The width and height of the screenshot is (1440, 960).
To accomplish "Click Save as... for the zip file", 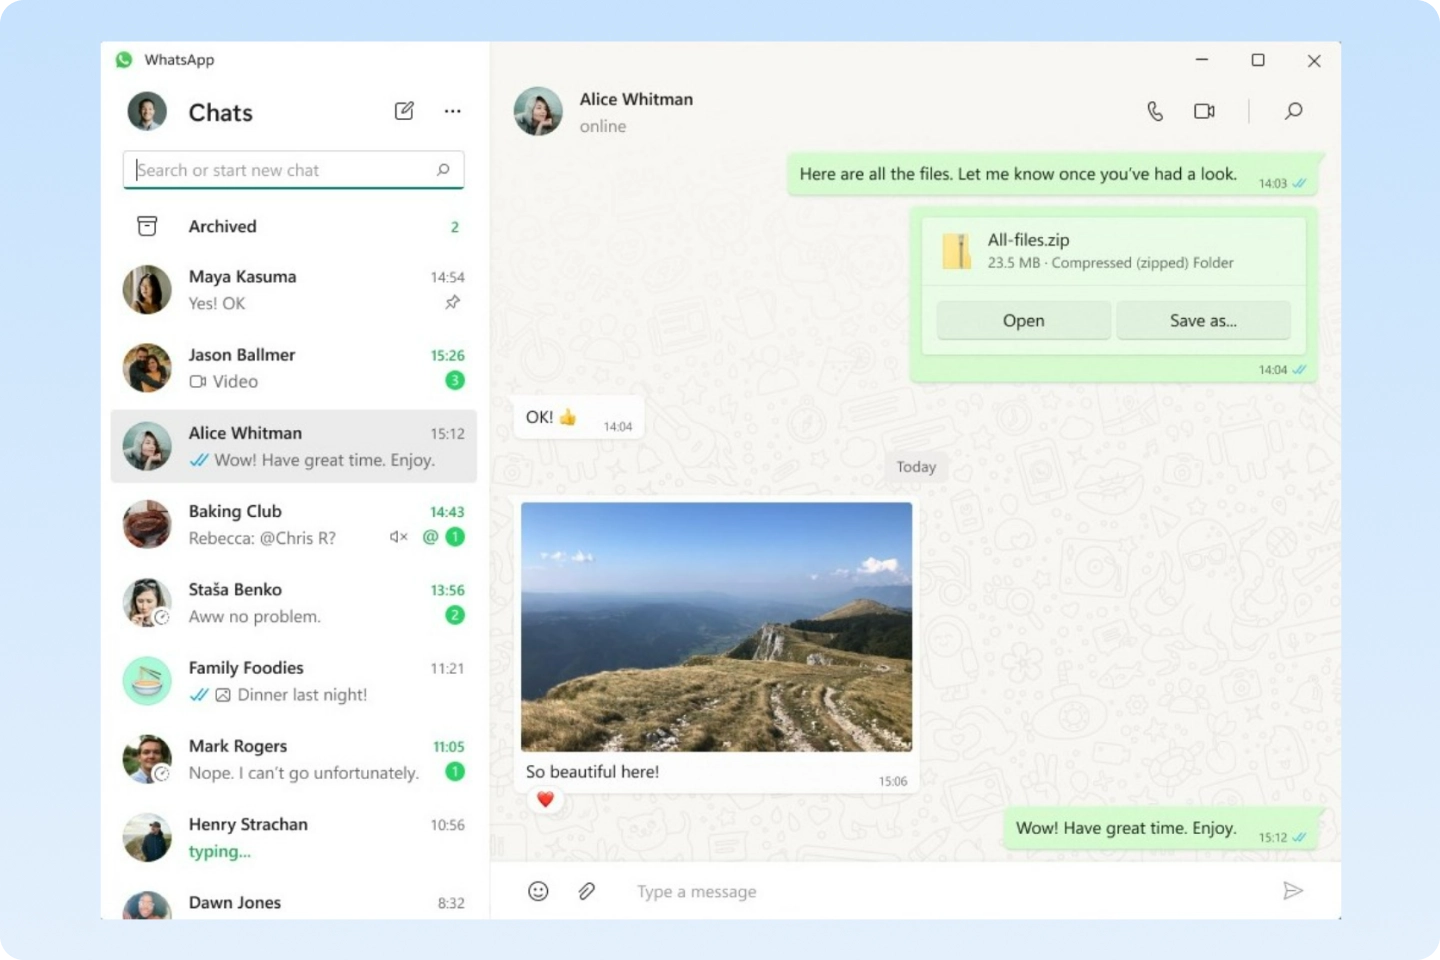I will [1203, 321].
